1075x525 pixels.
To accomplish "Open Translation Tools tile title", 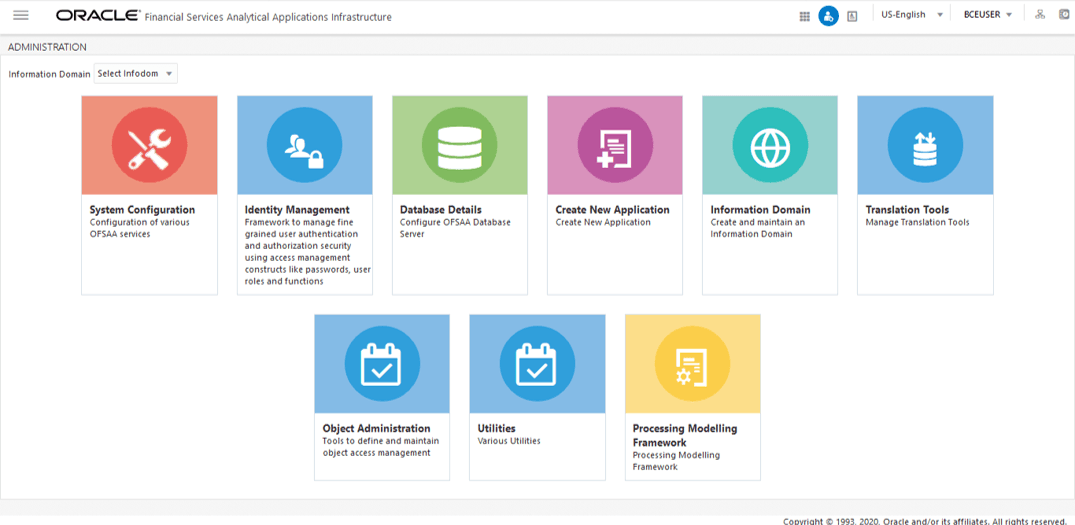I will click(907, 210).
